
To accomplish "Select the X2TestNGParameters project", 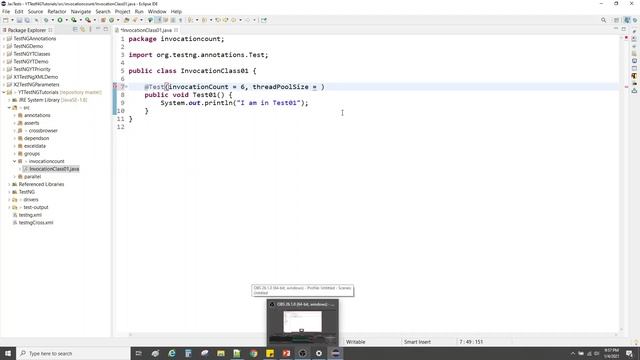I will [x=36, y=84].
